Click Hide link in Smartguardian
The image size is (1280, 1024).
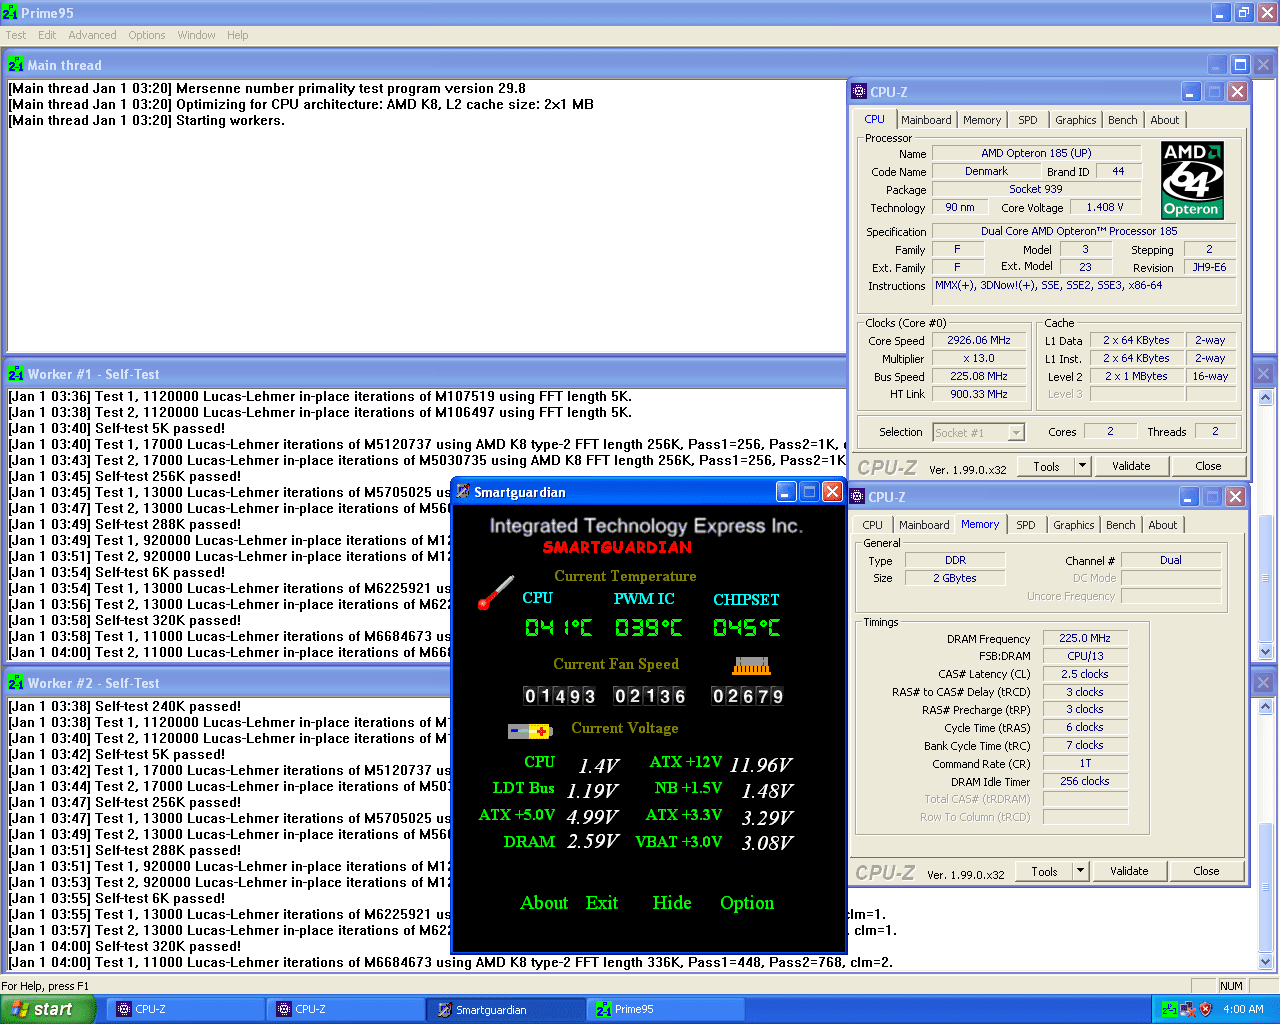click(672, 903)
